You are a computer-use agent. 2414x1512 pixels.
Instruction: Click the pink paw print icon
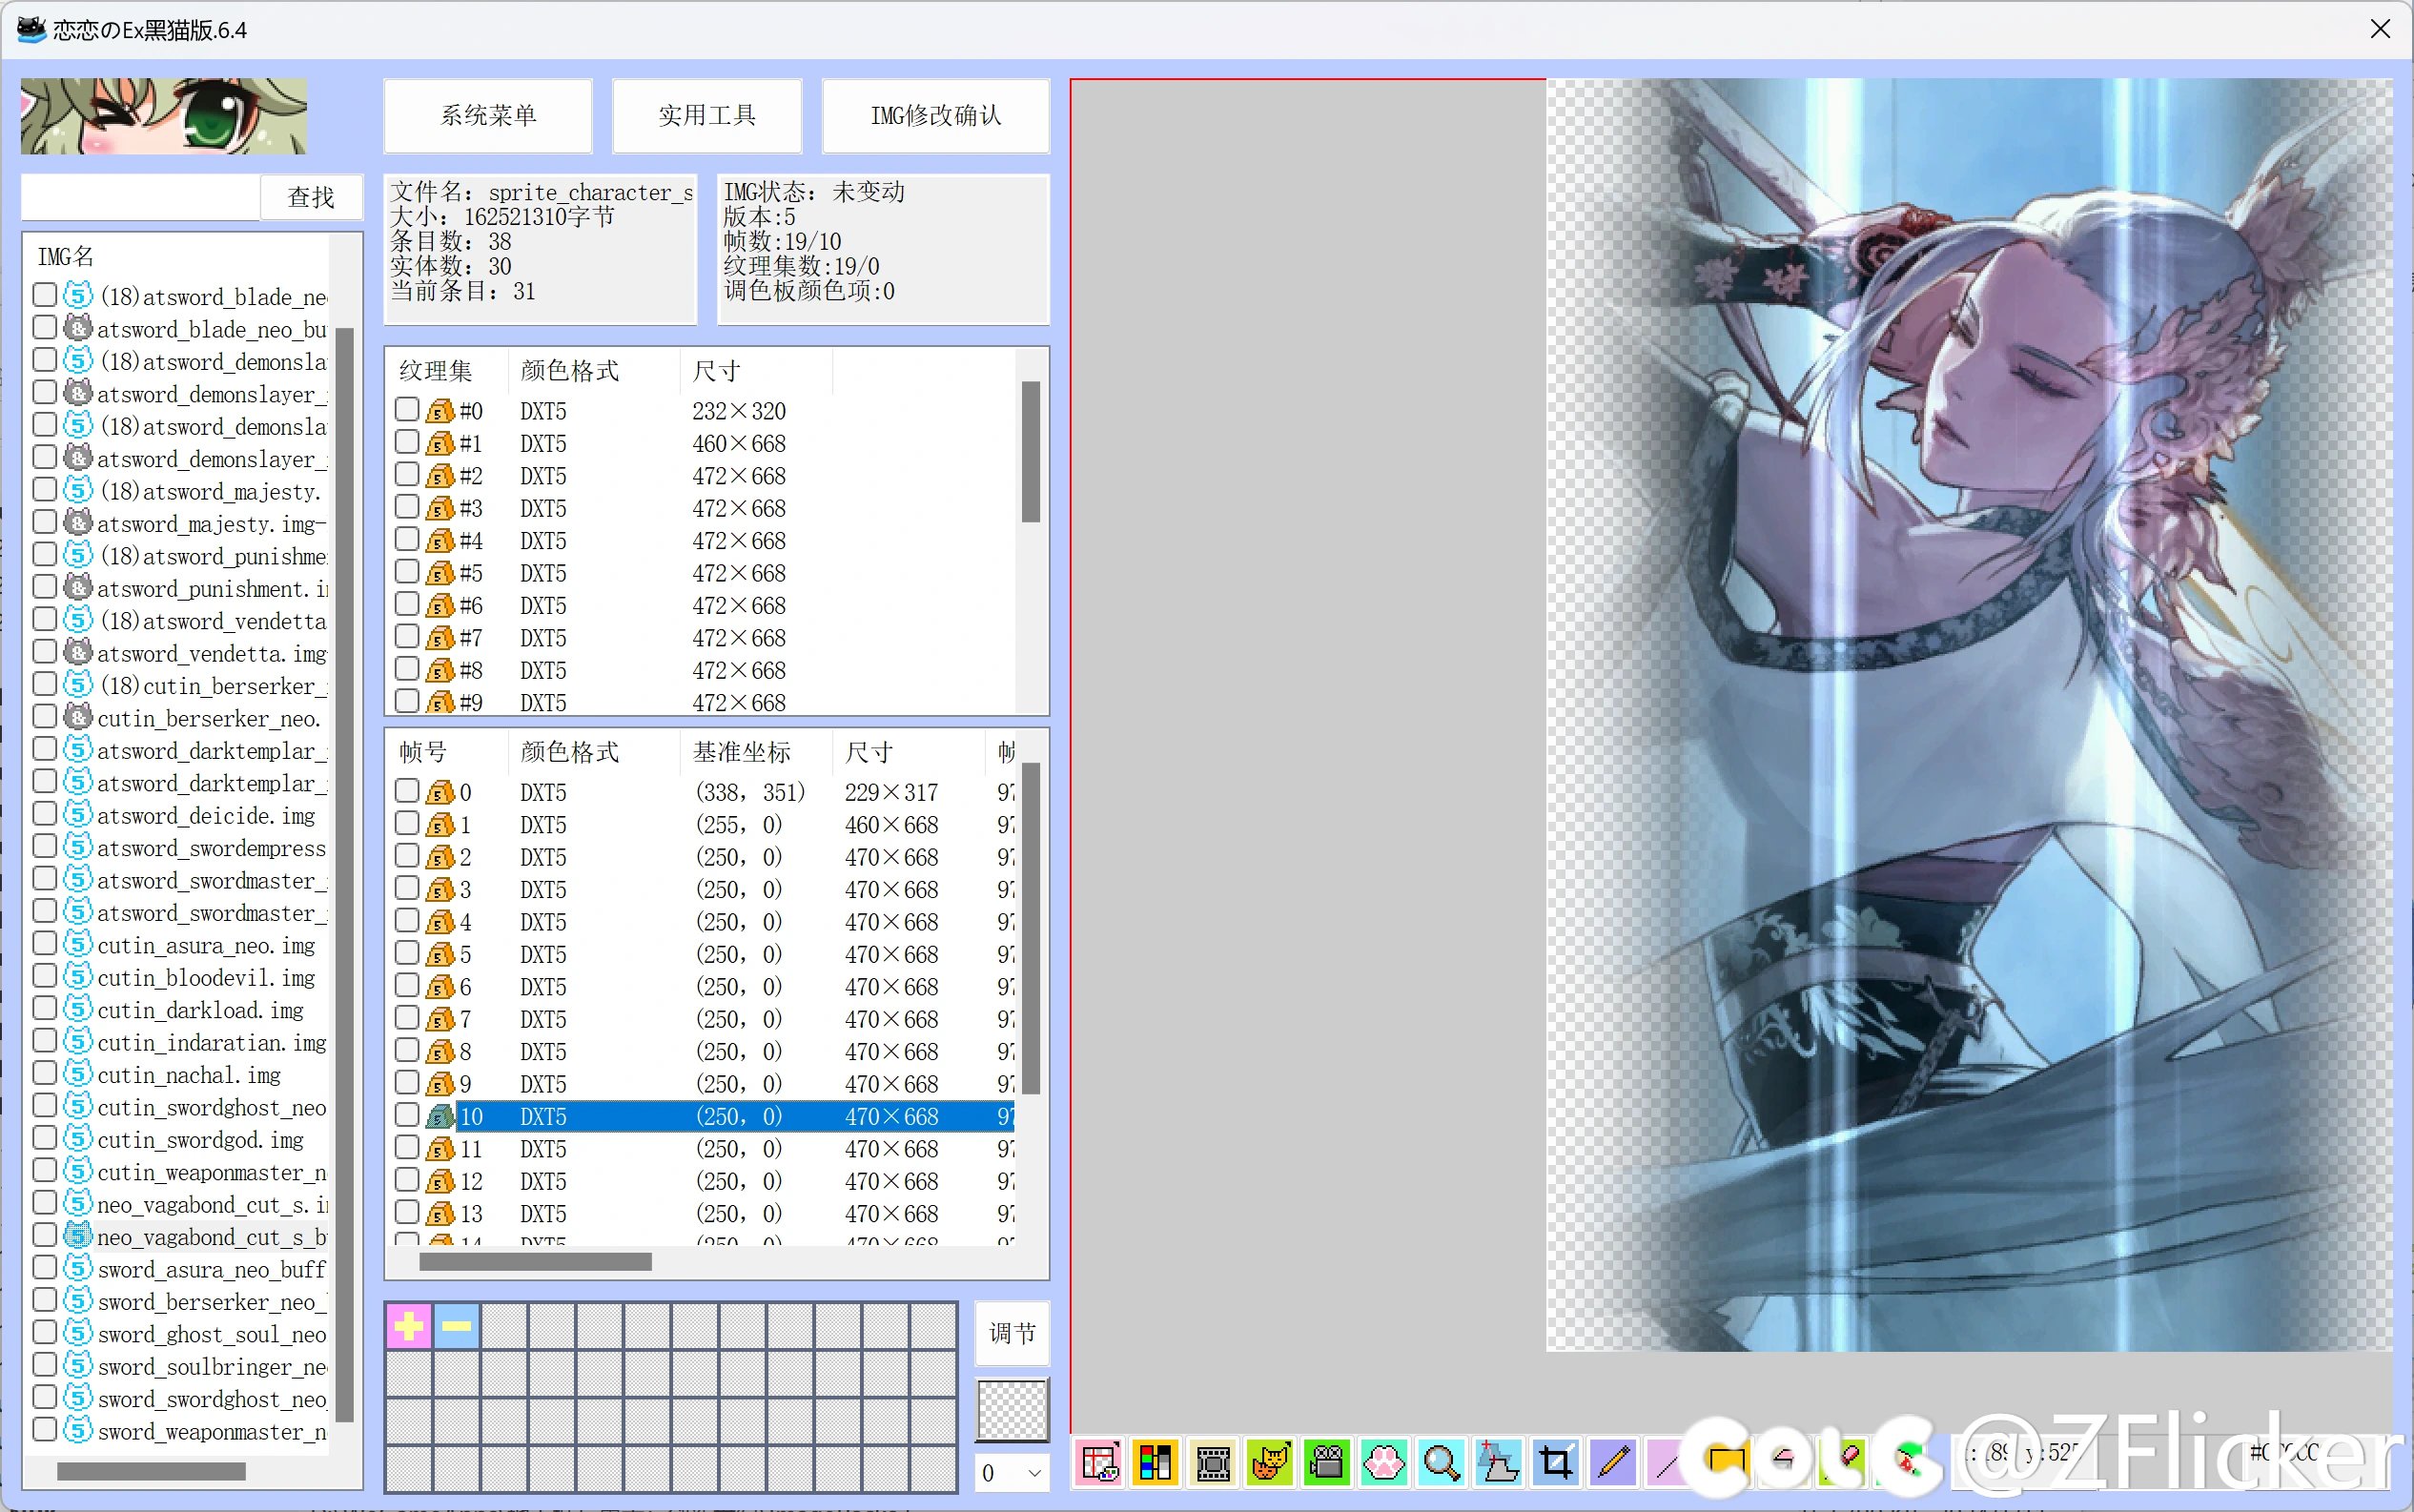1384,1463
